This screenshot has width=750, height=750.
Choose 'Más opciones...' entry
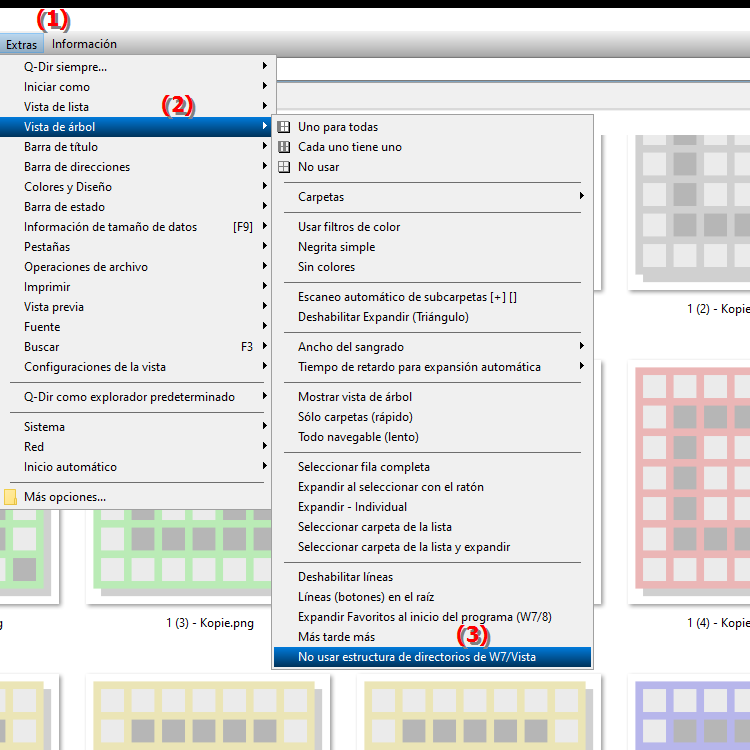[x=136, y=497]
